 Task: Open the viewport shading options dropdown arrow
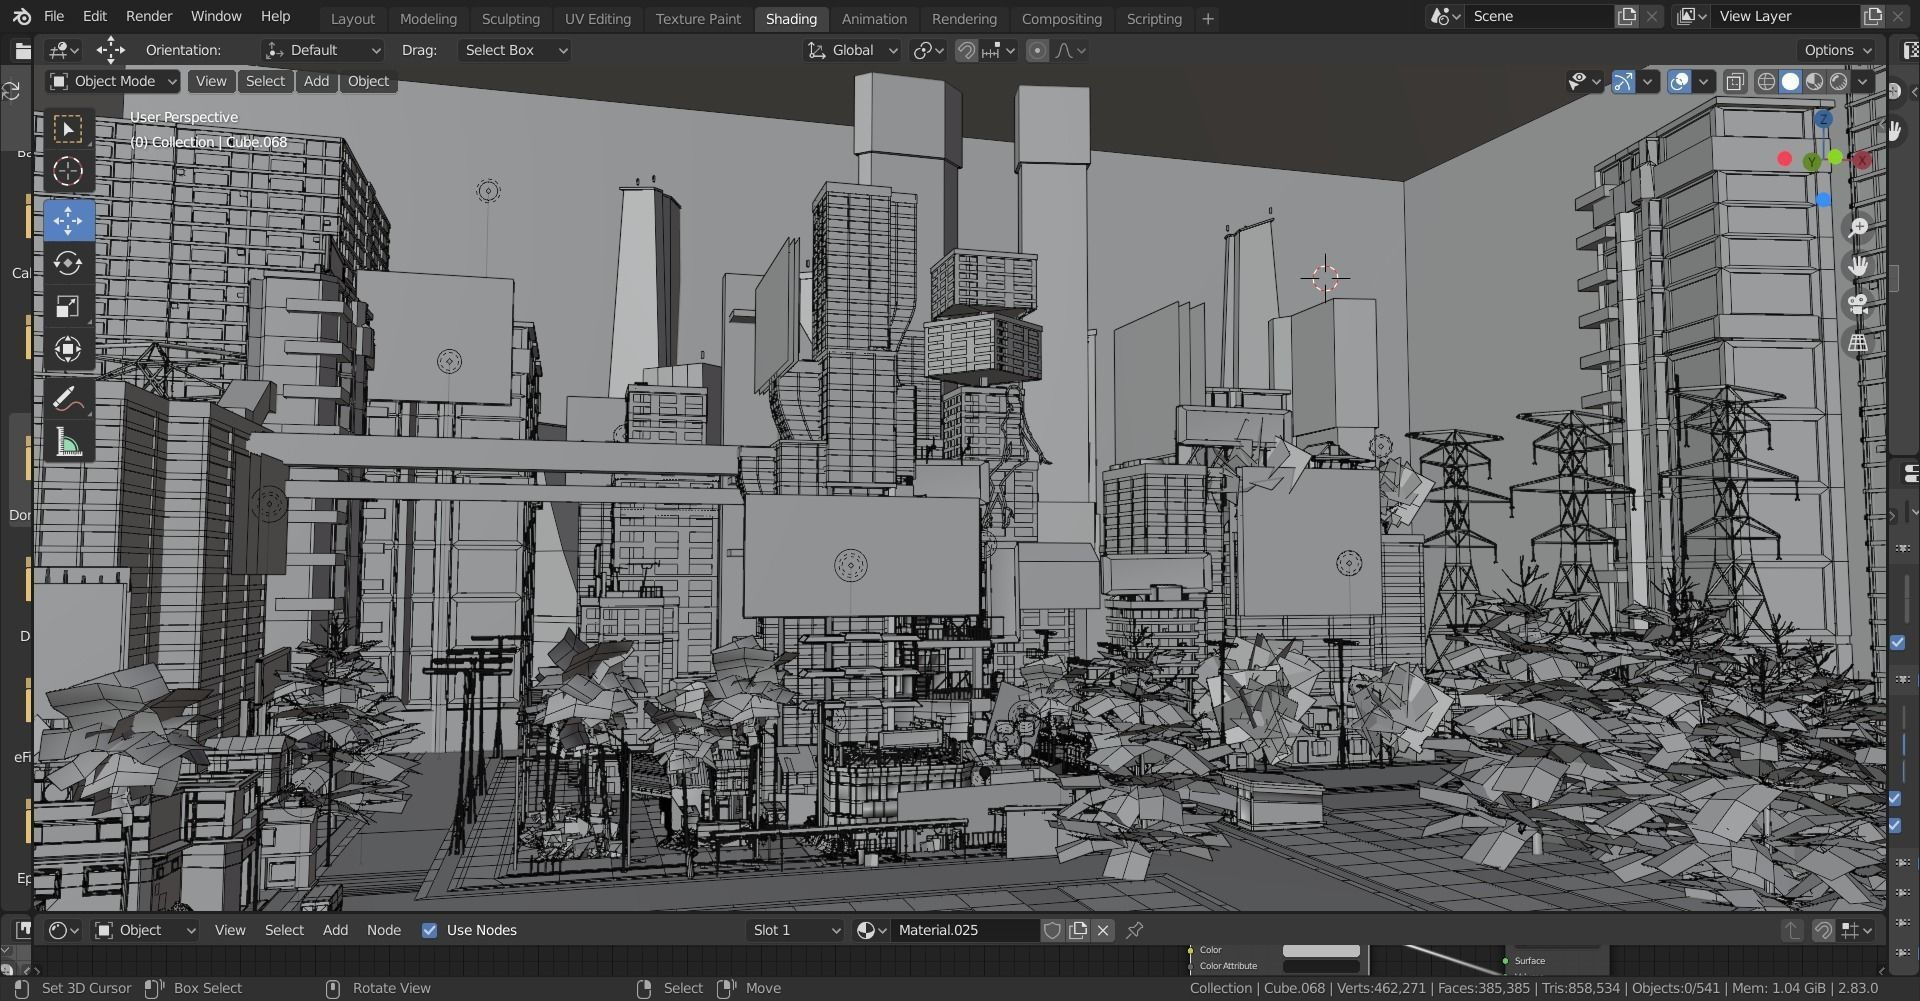[1862, 82]
